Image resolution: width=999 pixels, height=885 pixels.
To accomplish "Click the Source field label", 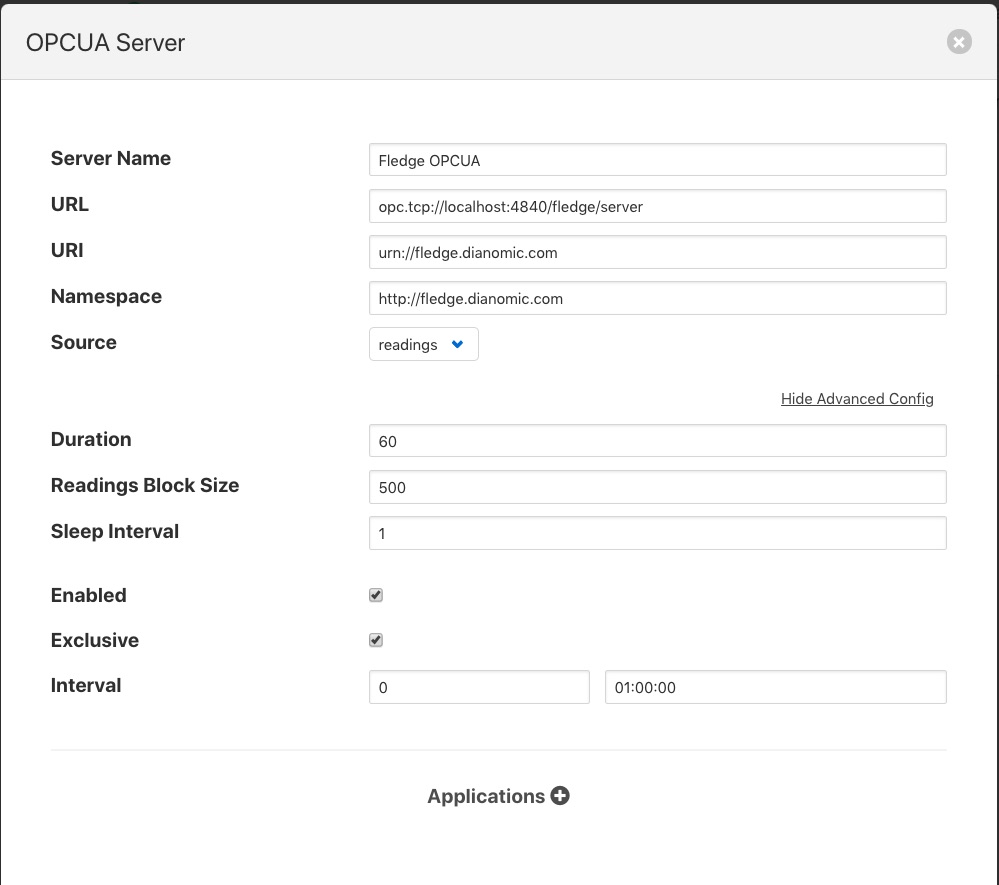I will (x=84, y=342).
